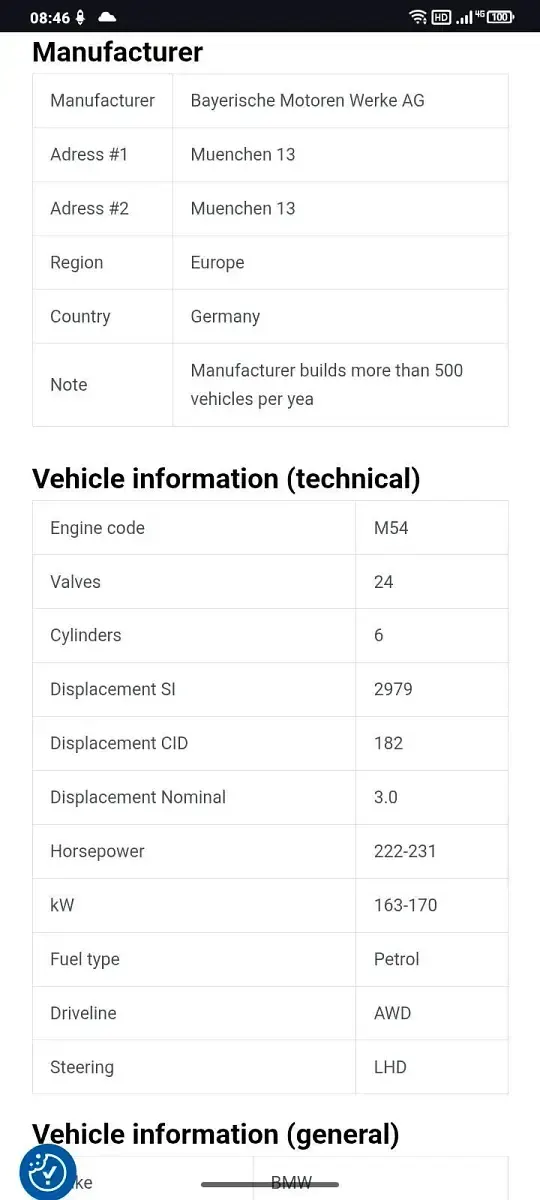
Task: Tap the home gesture bar at bottom
Action: coord(270,1185)
